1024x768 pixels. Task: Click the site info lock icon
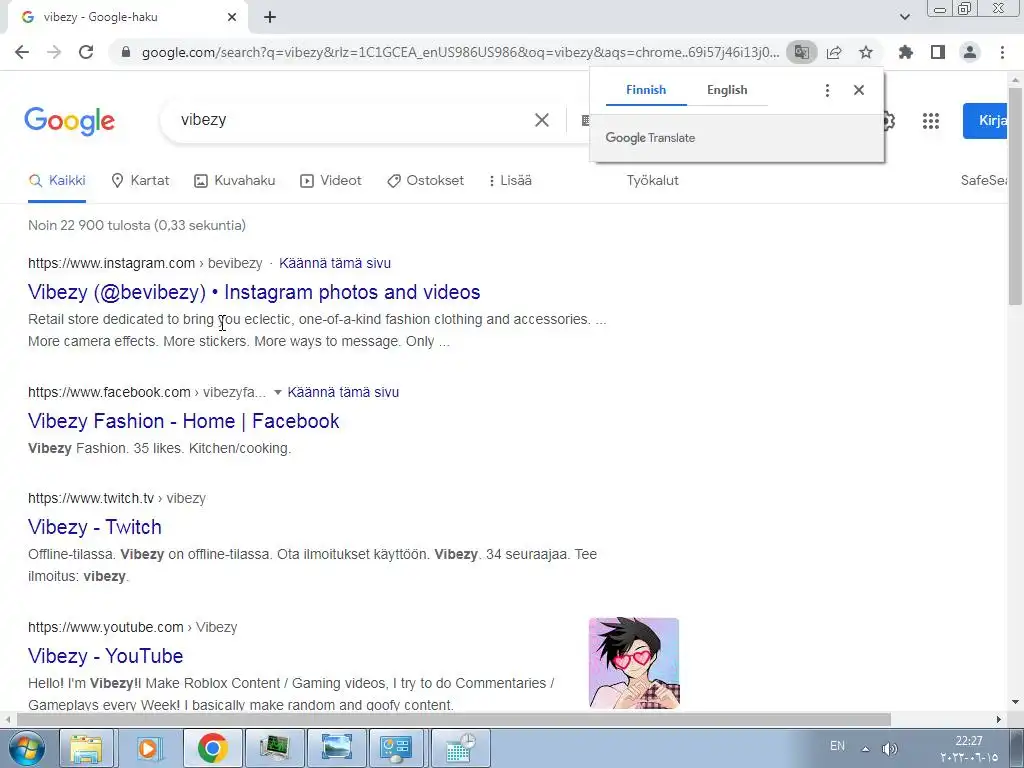126,52
